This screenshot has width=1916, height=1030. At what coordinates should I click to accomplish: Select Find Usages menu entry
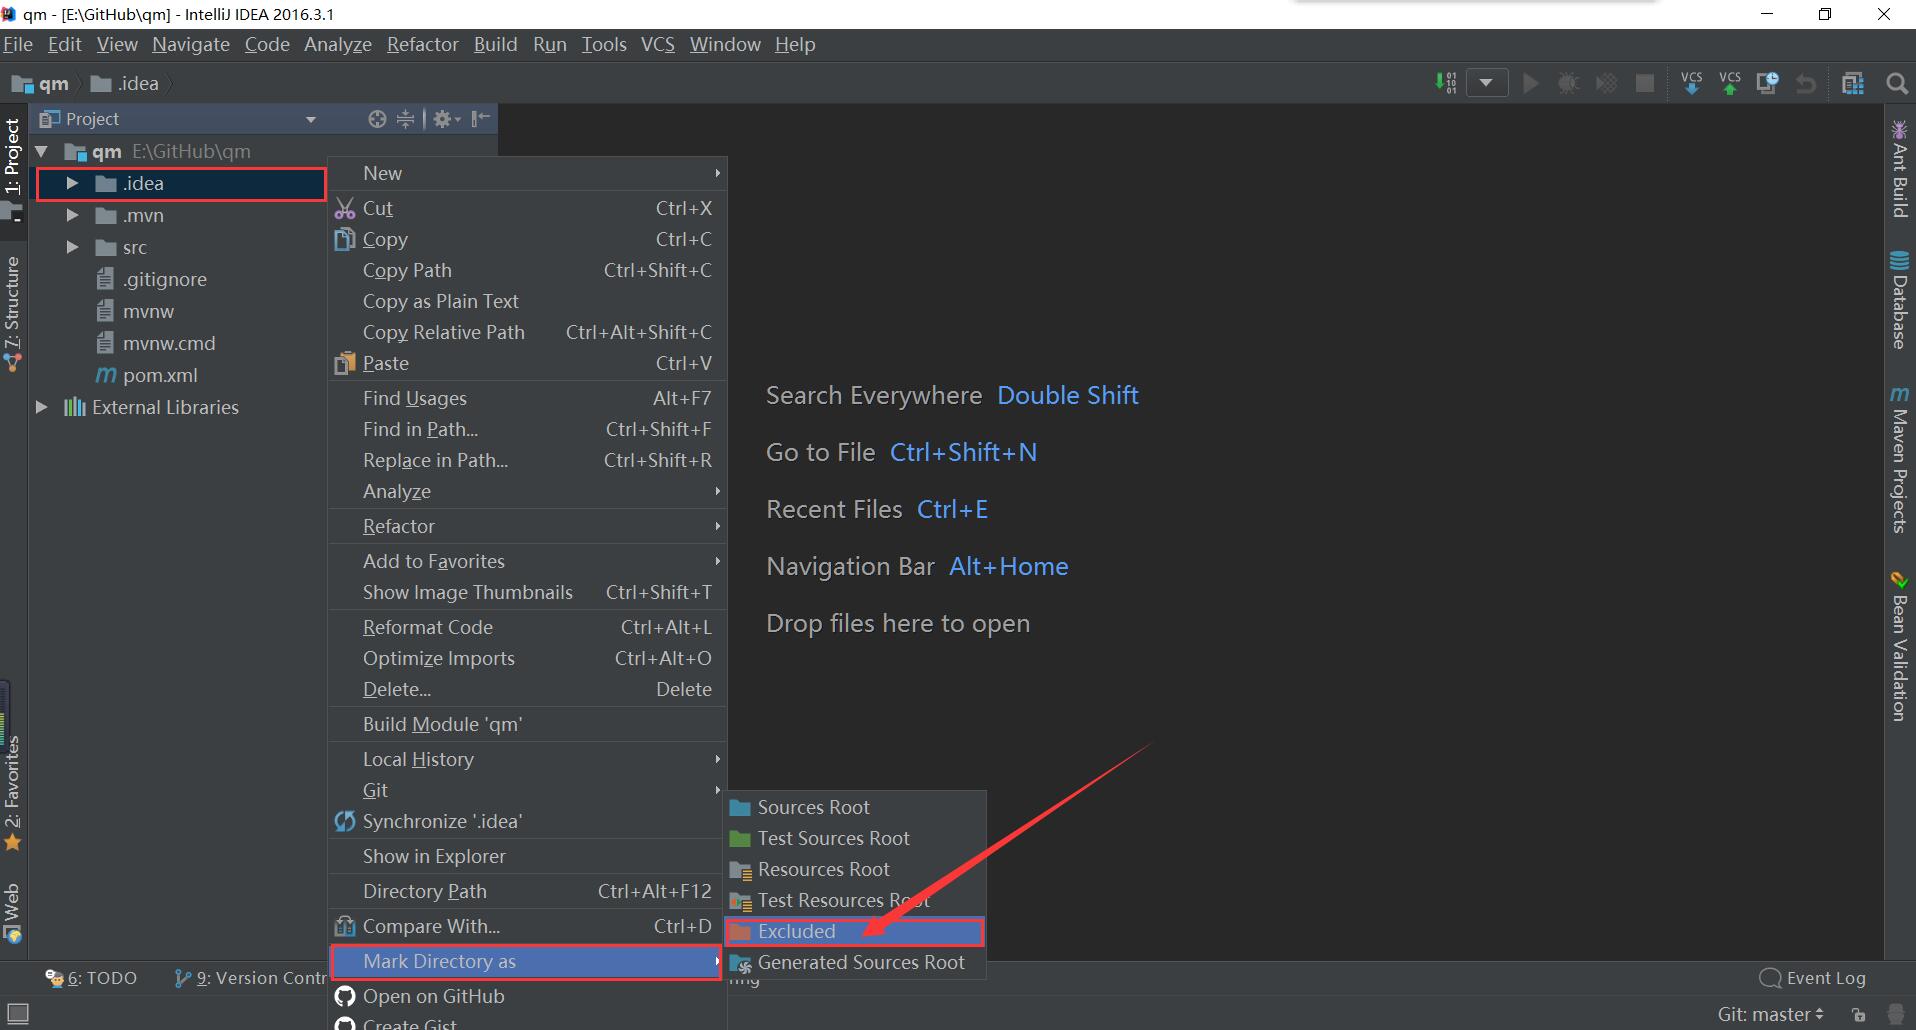coord(527,398)
